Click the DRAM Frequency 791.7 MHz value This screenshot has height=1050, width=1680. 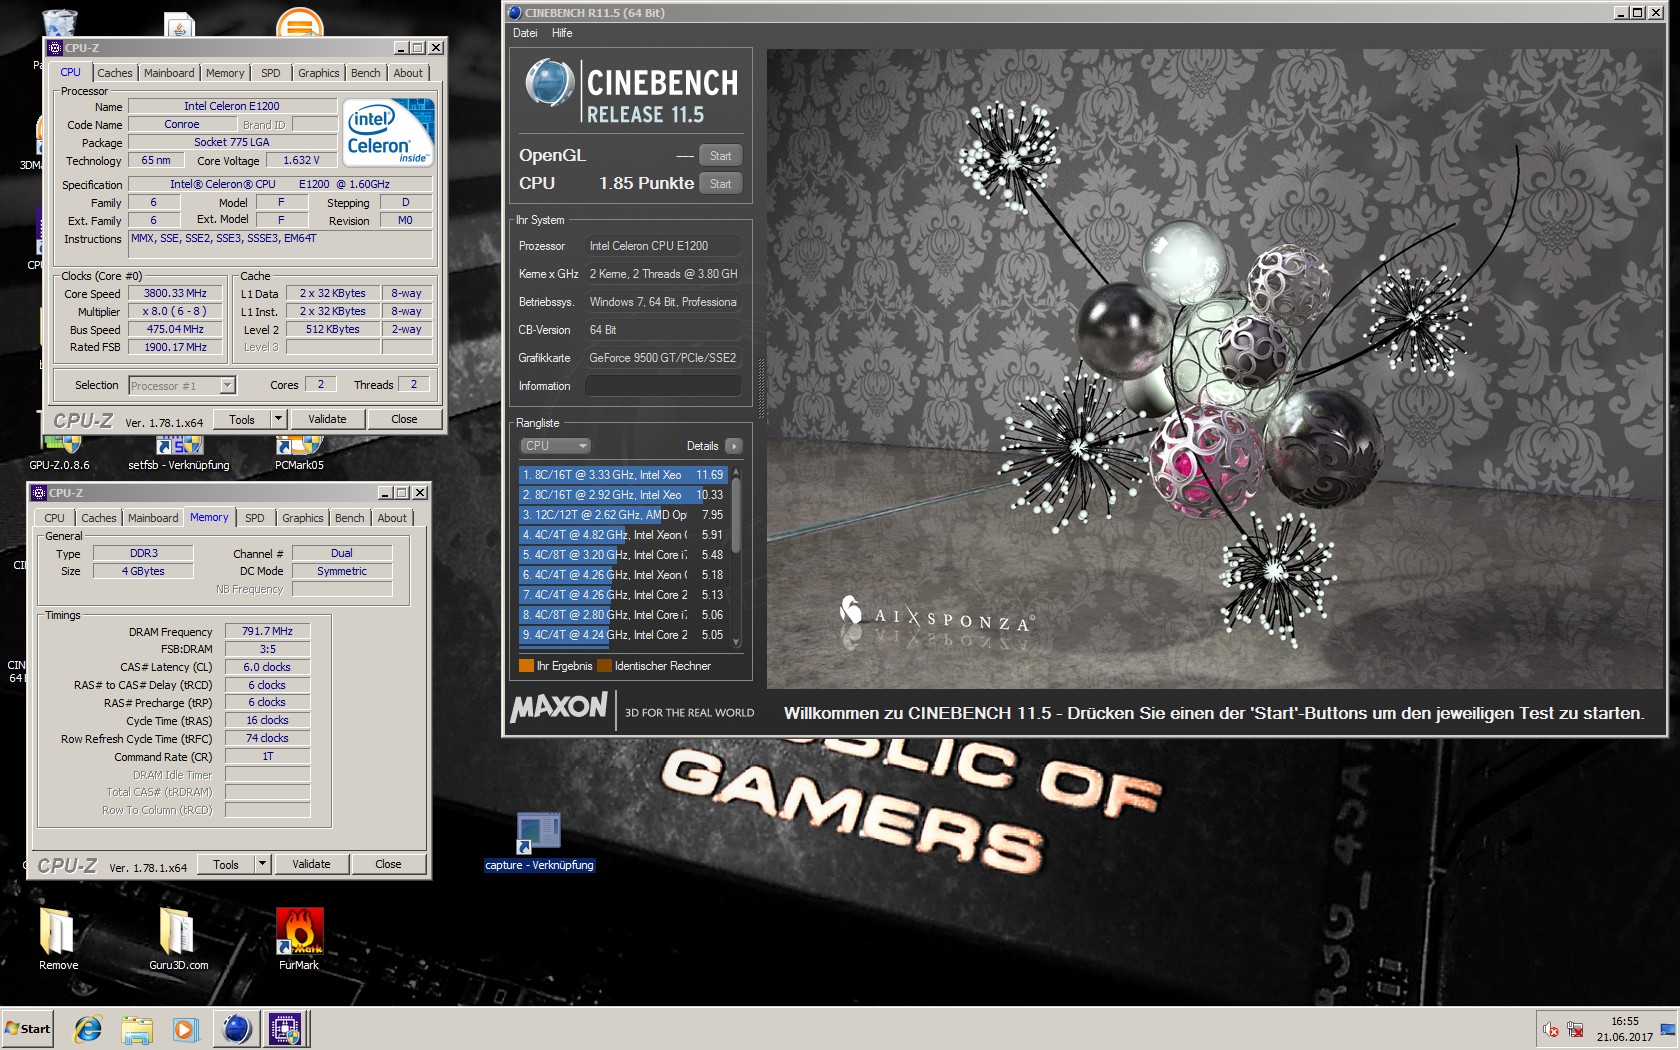(267, 632)
